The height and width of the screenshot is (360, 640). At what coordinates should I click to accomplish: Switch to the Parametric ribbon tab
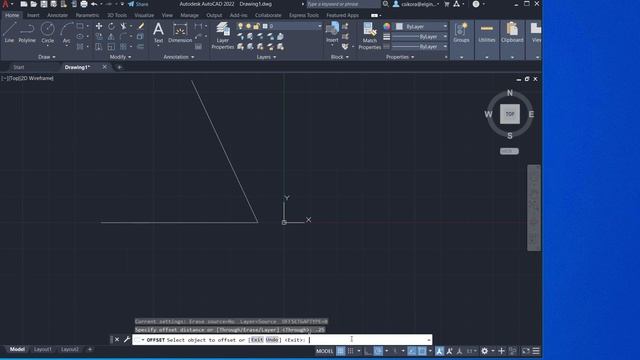click(x=87, y=15)
